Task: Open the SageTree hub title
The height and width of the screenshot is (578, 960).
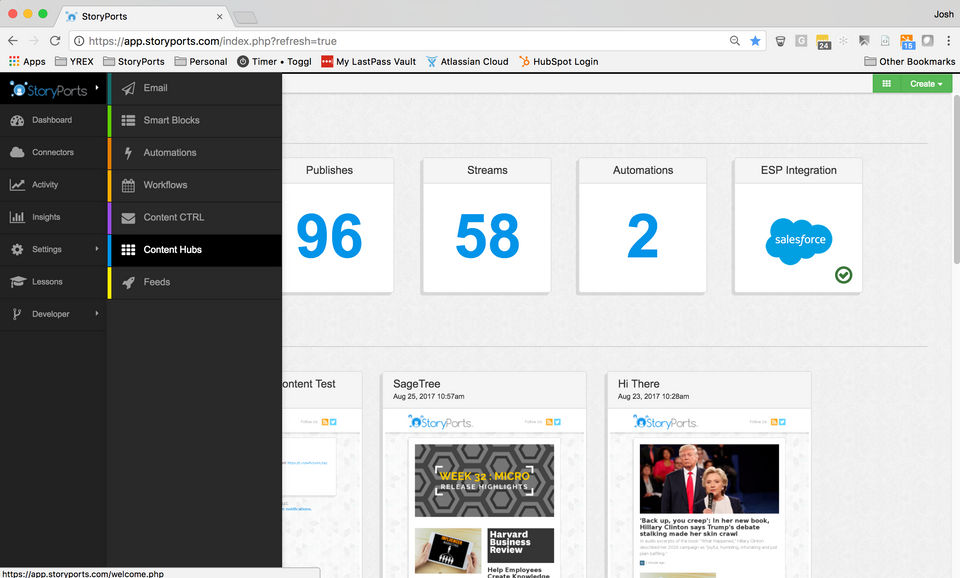Action: (416, 384)
